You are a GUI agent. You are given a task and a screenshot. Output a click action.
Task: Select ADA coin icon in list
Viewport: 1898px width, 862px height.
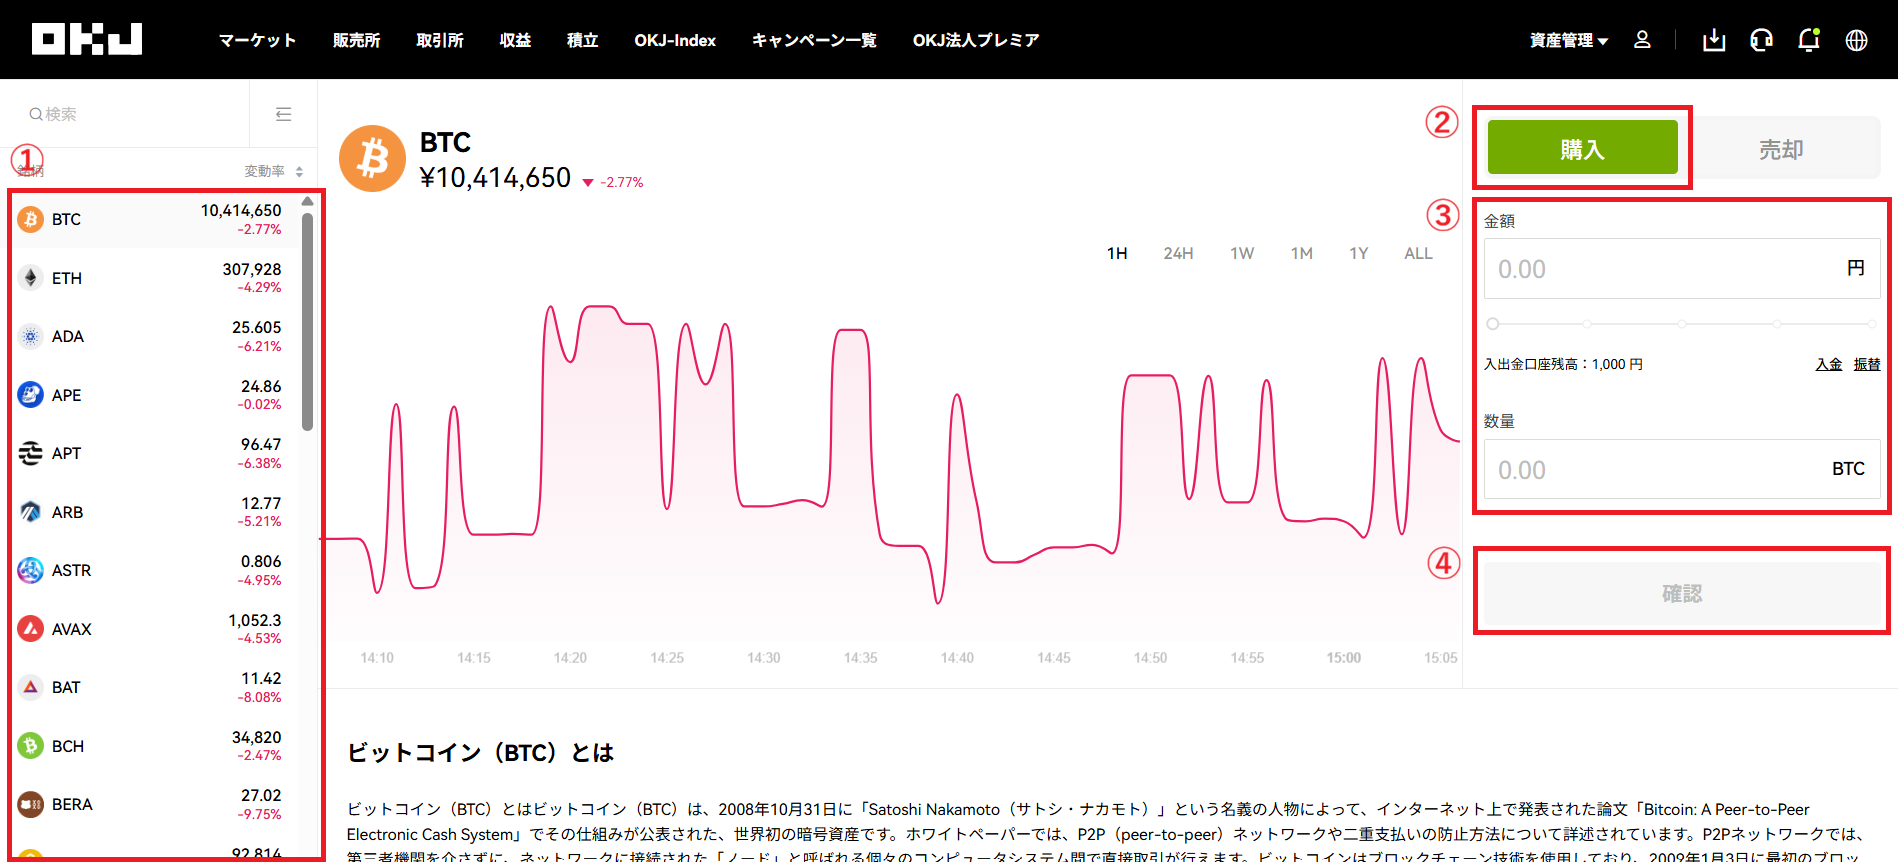pos(30,336)
